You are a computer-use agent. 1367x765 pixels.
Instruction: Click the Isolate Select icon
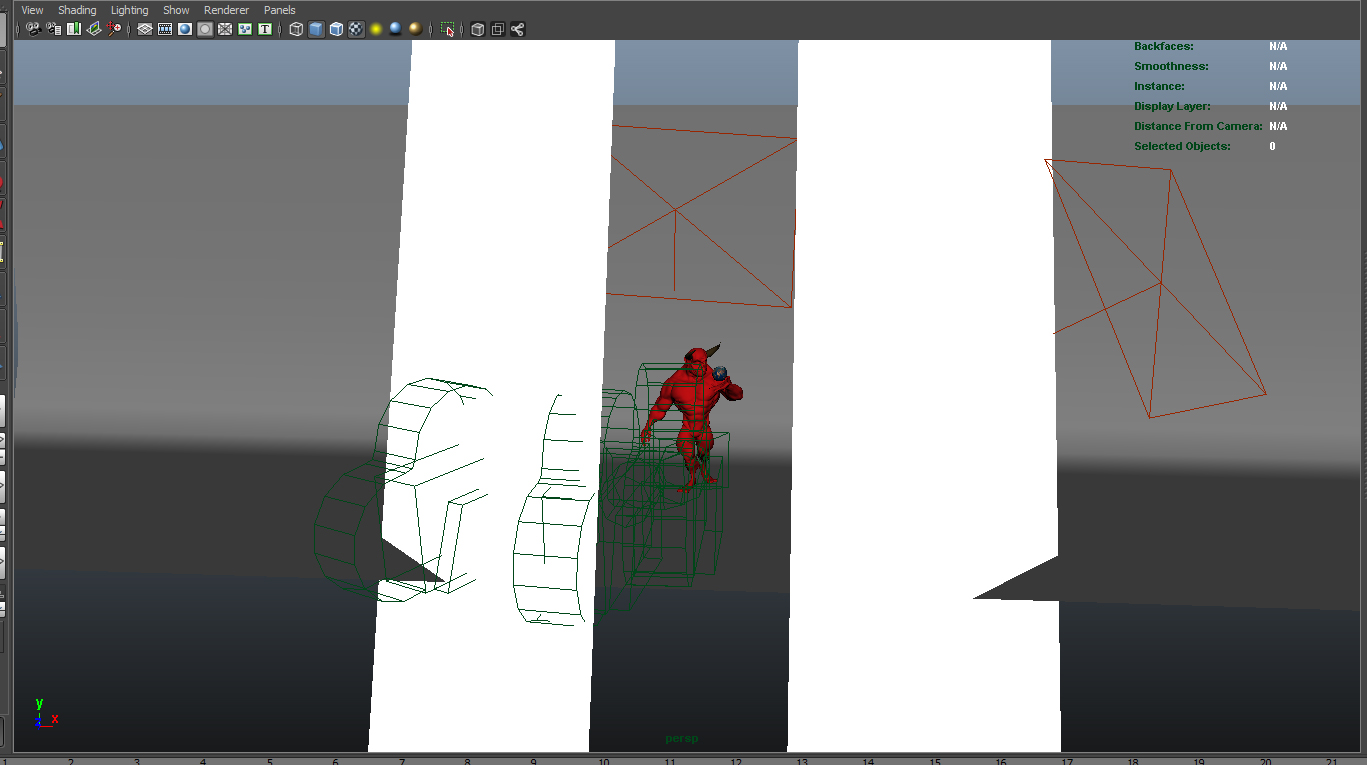pos(447,29)
